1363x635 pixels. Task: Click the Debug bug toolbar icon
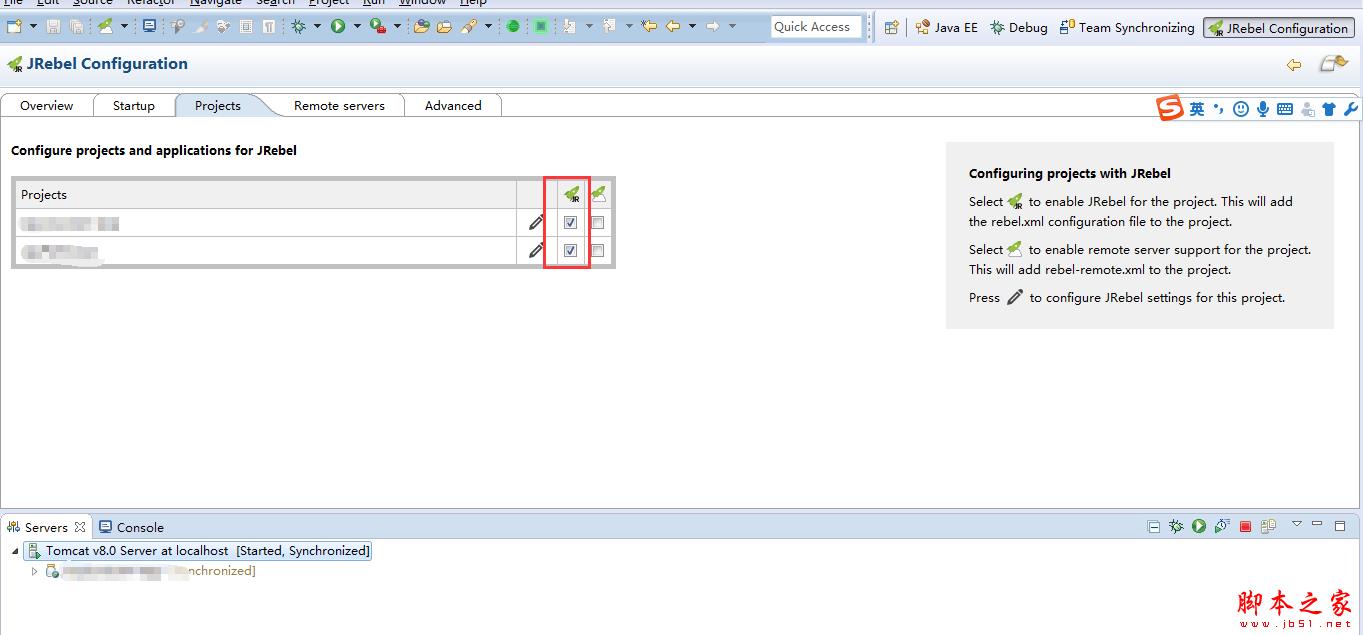coord(298,27)
